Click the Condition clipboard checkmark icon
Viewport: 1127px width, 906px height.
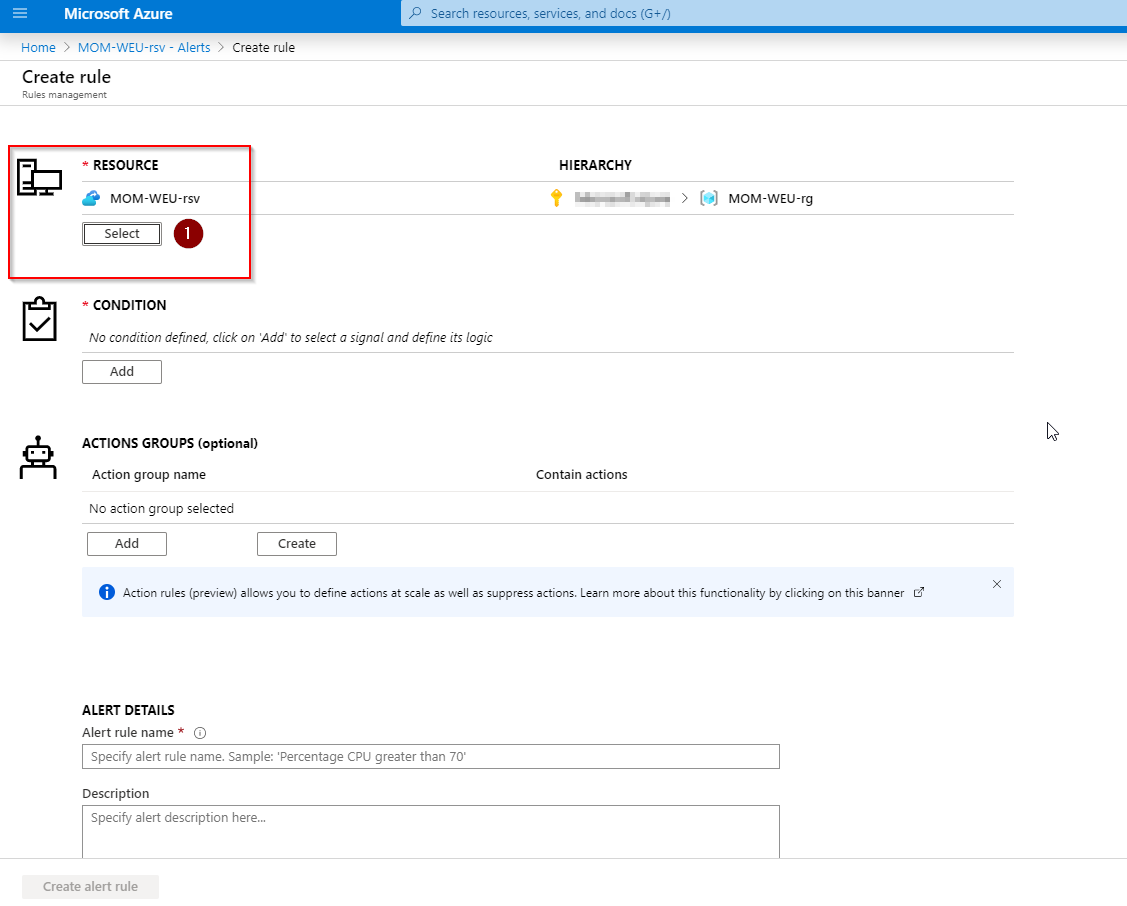[x=39, y=319]
